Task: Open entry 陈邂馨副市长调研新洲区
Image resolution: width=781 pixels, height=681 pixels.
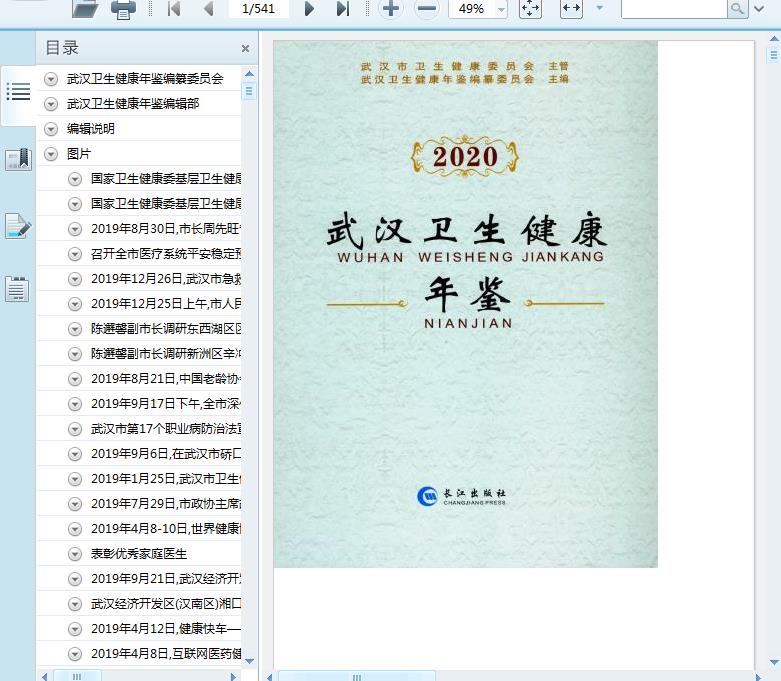Action: click(166, 354)
